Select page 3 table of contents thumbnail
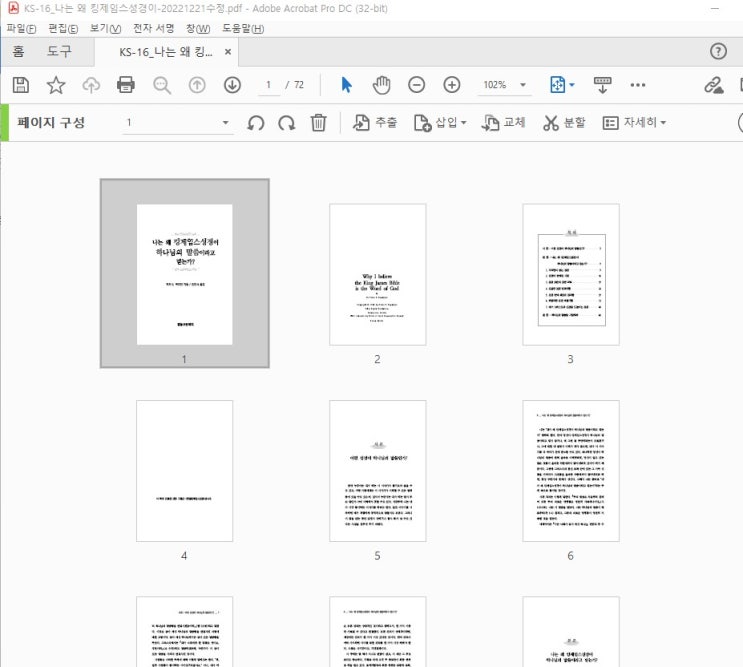 [571, 275]
